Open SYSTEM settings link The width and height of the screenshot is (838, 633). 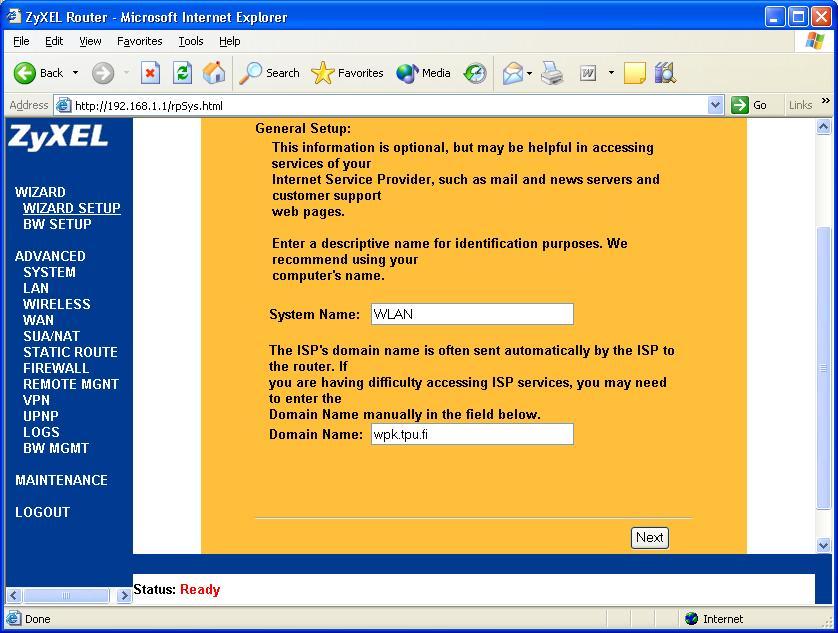[x=49, y=272]
